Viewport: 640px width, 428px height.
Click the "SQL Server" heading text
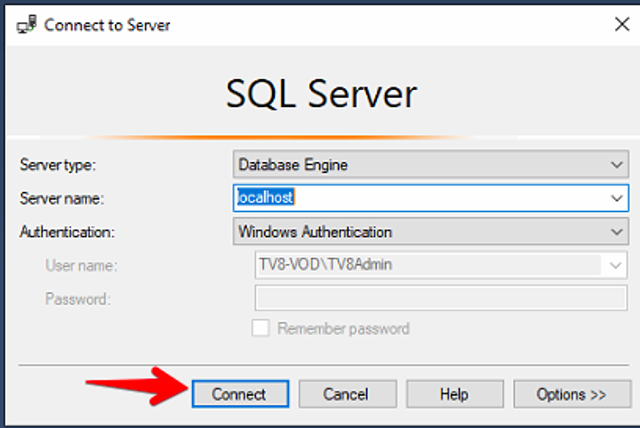[321, 95]
